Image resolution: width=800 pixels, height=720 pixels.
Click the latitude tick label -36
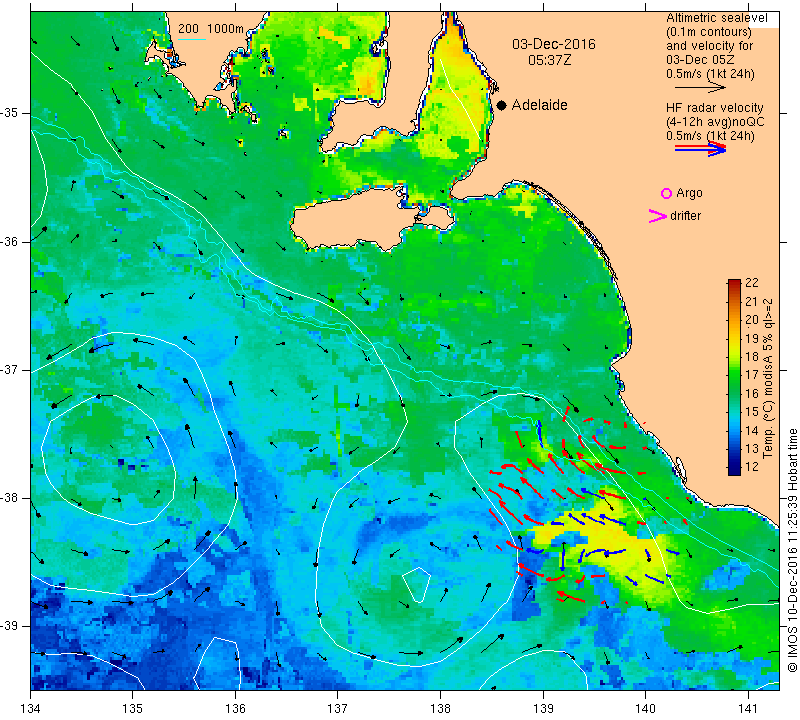pyautogui.click(x=9, y=241)
